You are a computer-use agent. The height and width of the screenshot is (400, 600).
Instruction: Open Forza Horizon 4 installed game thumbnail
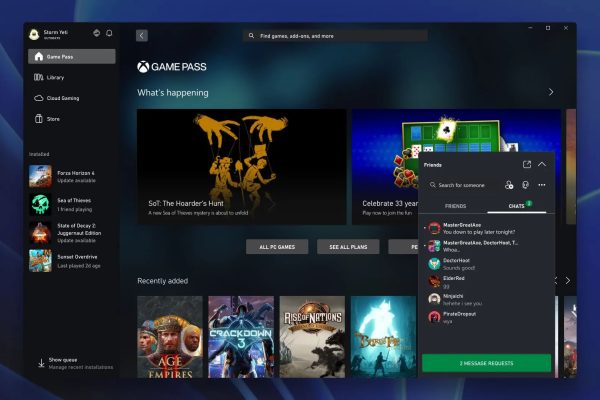tap(40, 176)
